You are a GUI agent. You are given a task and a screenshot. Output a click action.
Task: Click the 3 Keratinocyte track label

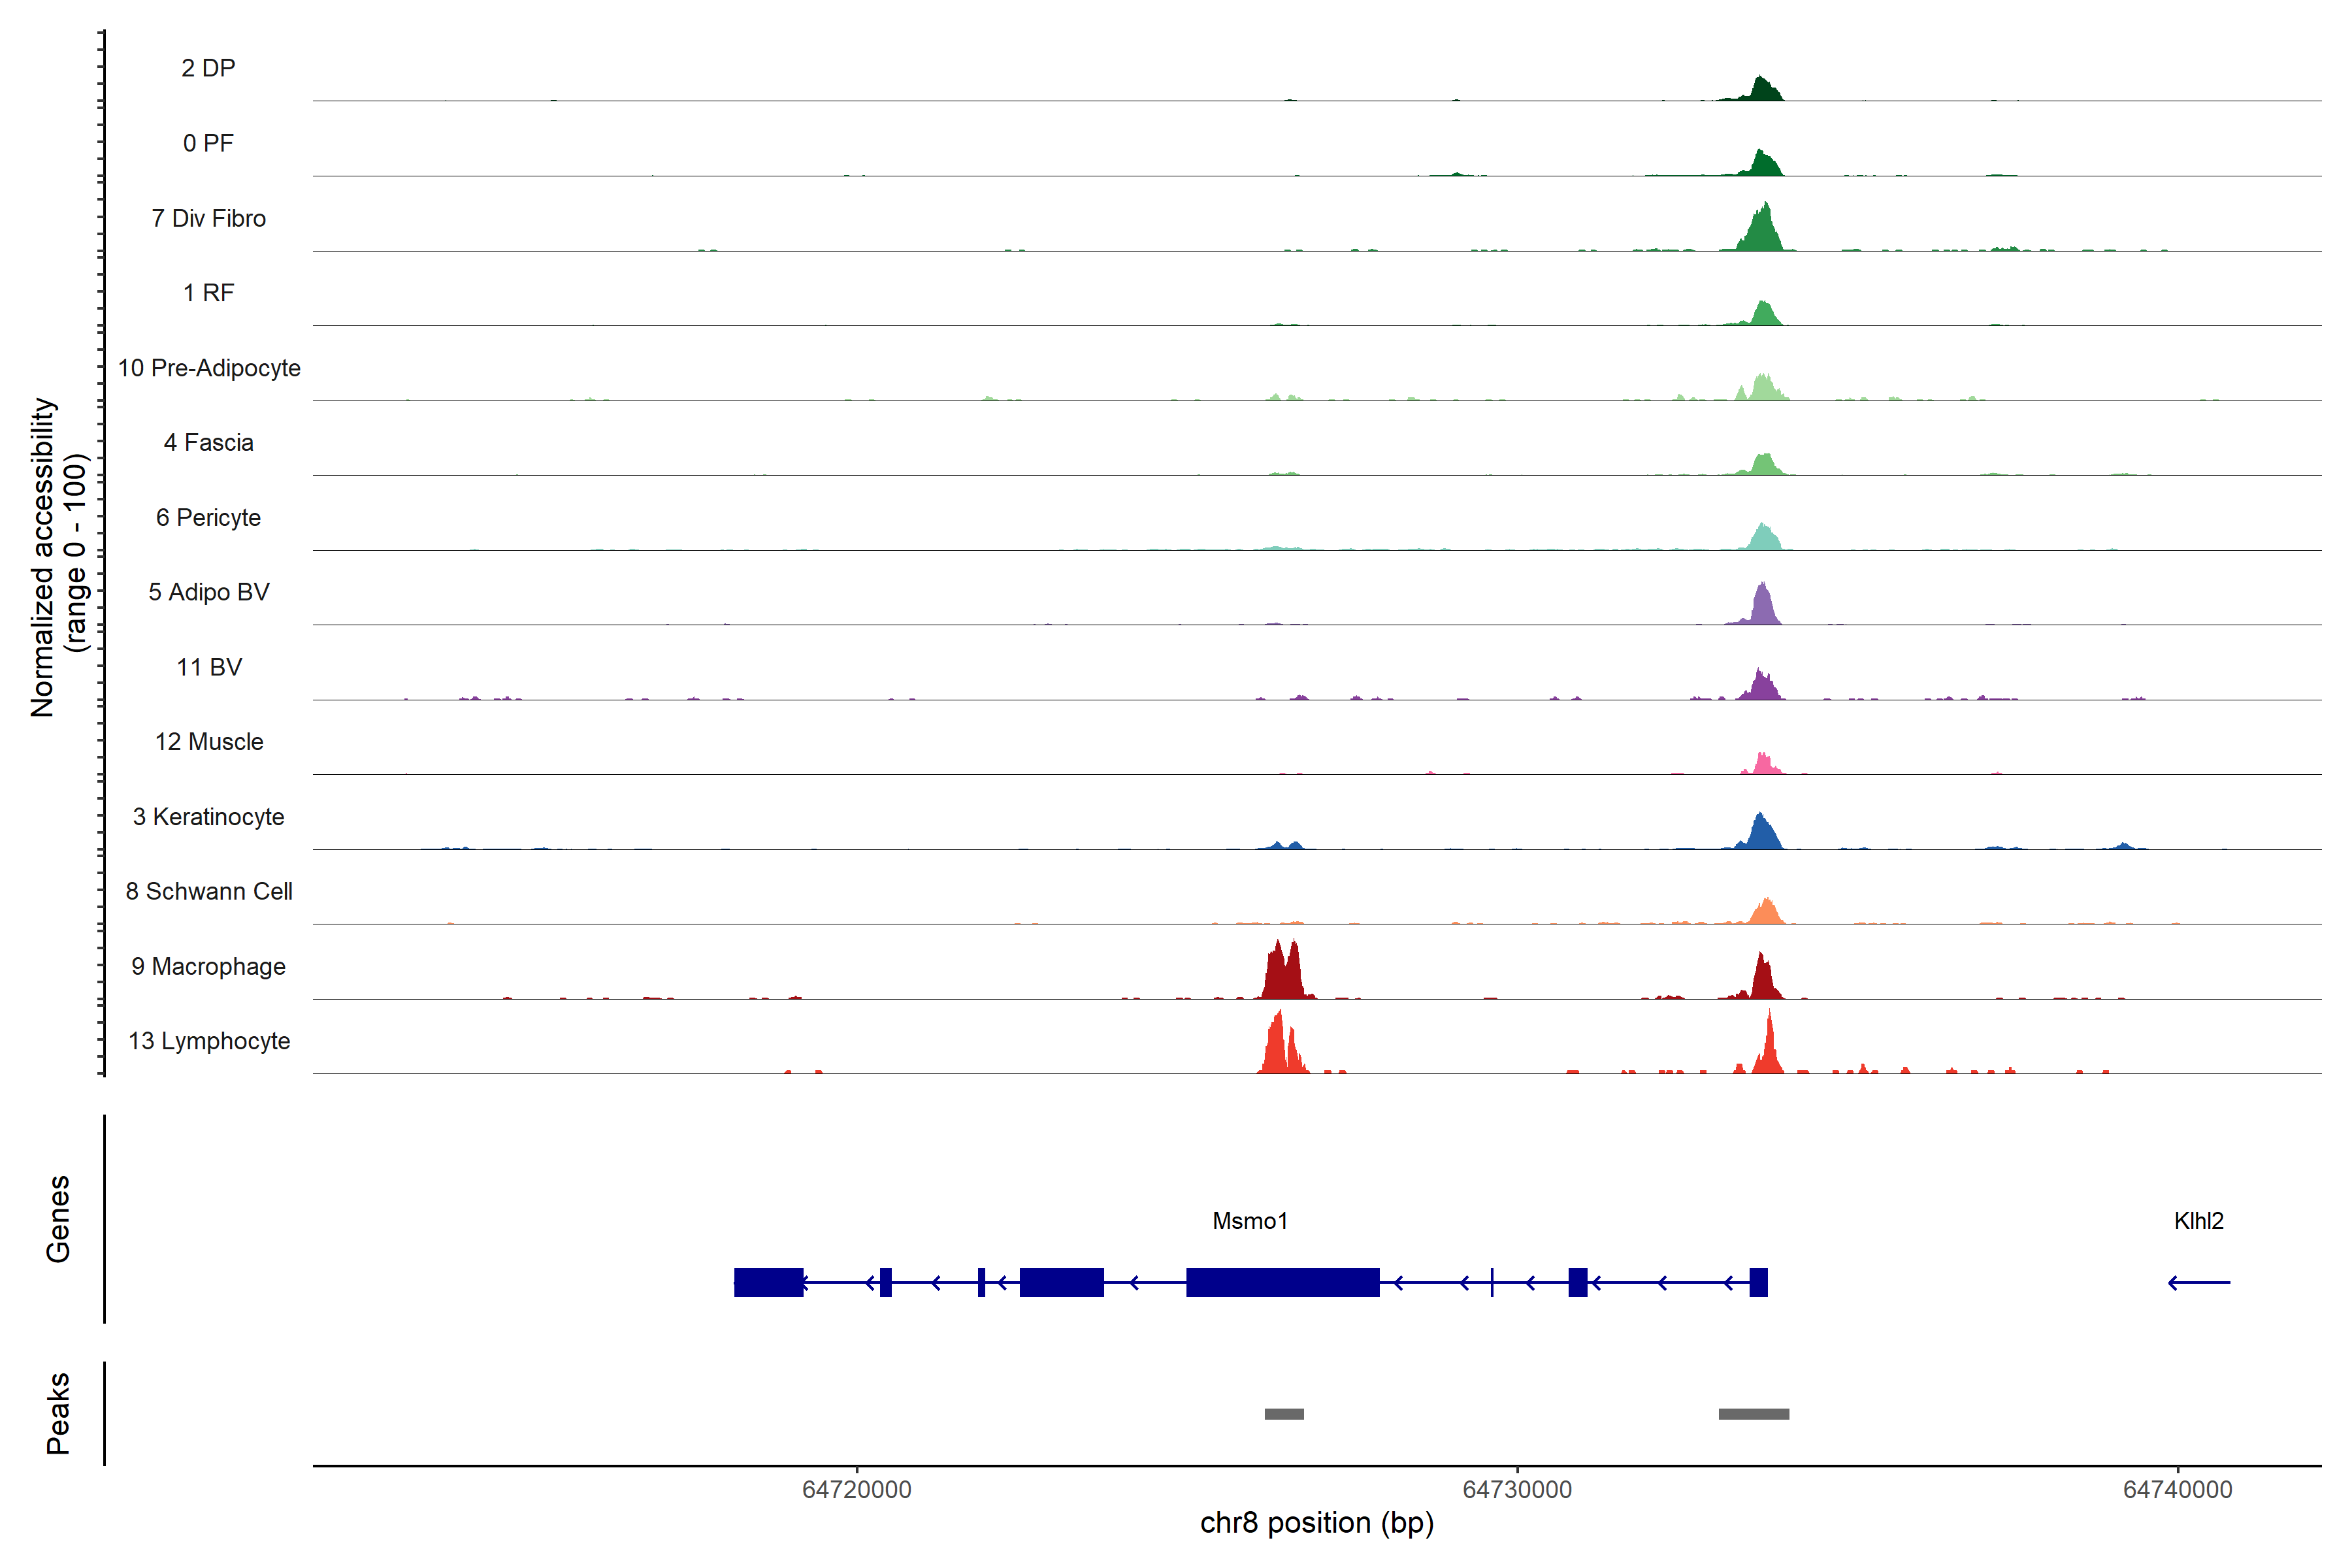pyautogui.click(x=208, y=817)
